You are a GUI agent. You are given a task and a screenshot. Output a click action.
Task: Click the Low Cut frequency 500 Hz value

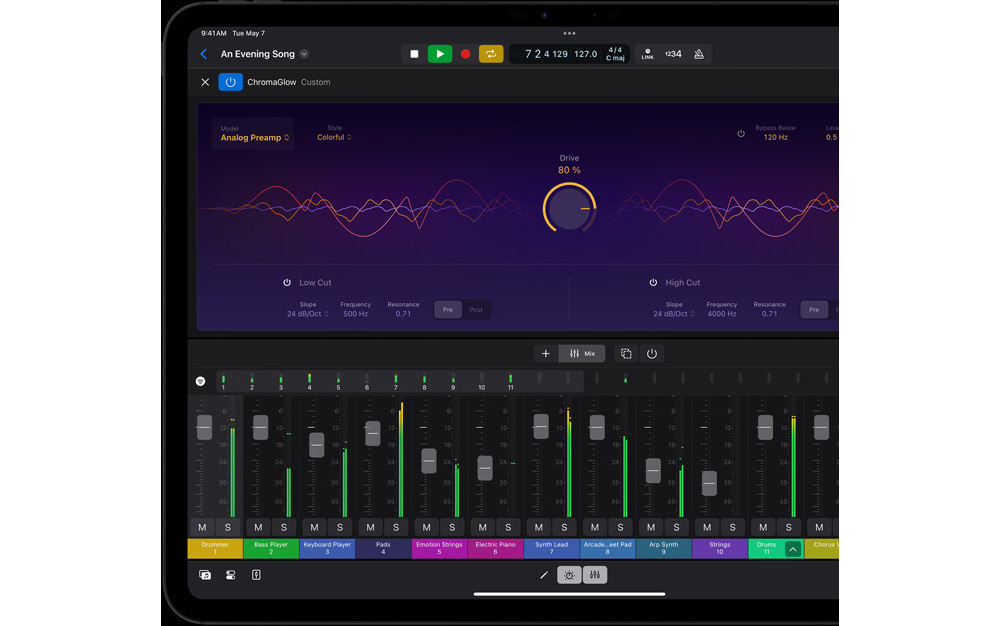point(355,314)
